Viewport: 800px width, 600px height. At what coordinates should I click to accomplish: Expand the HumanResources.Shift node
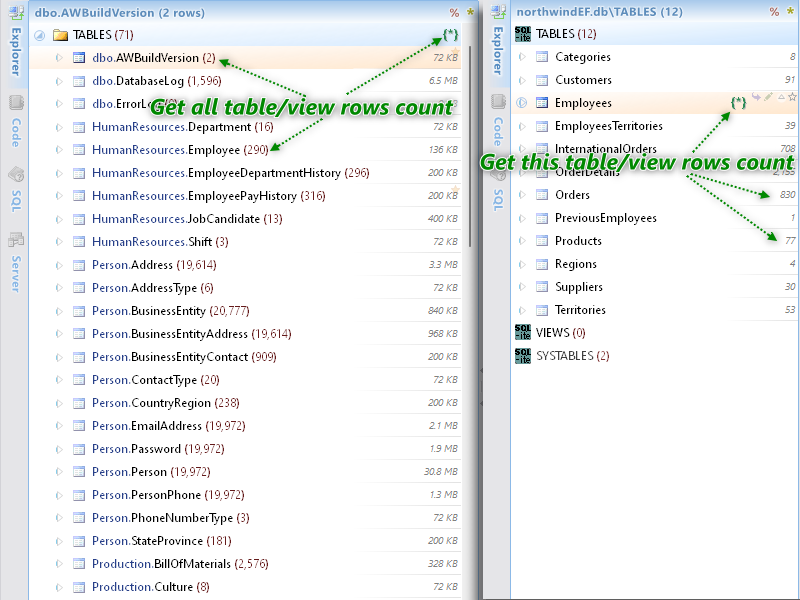(x=59, y=242)
